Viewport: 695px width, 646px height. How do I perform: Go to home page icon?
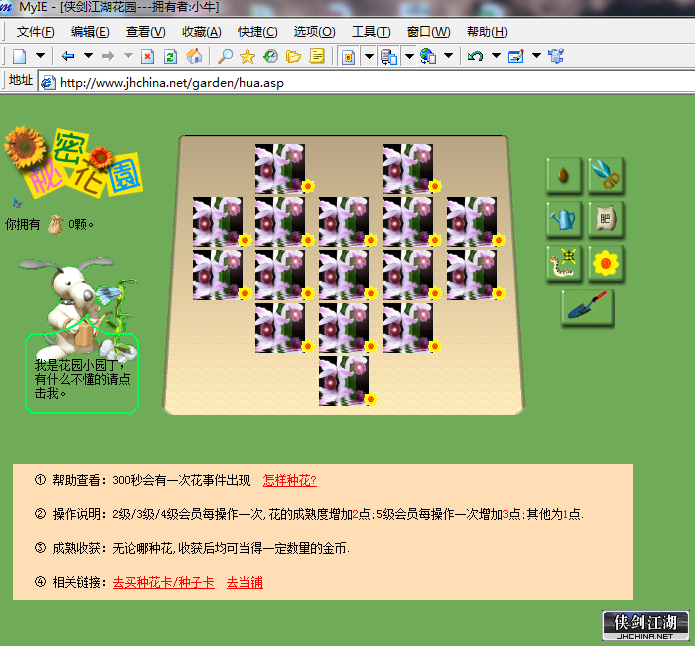pos(194,56)
